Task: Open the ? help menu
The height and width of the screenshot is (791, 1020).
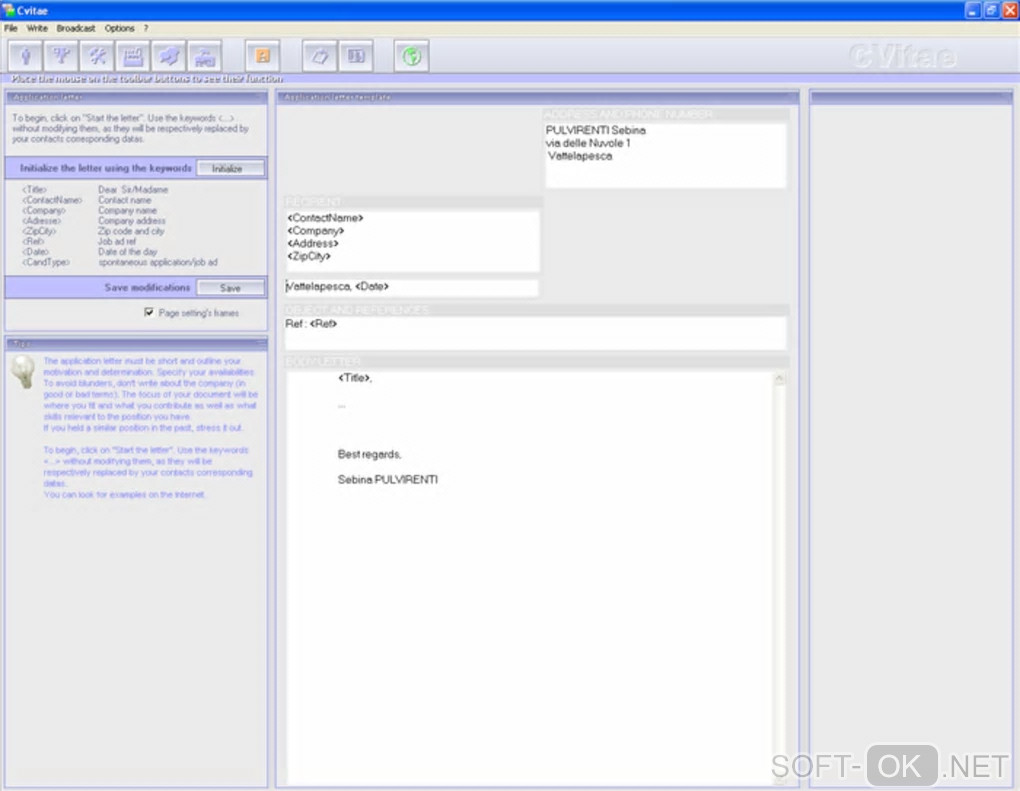Action: [146, 28]
